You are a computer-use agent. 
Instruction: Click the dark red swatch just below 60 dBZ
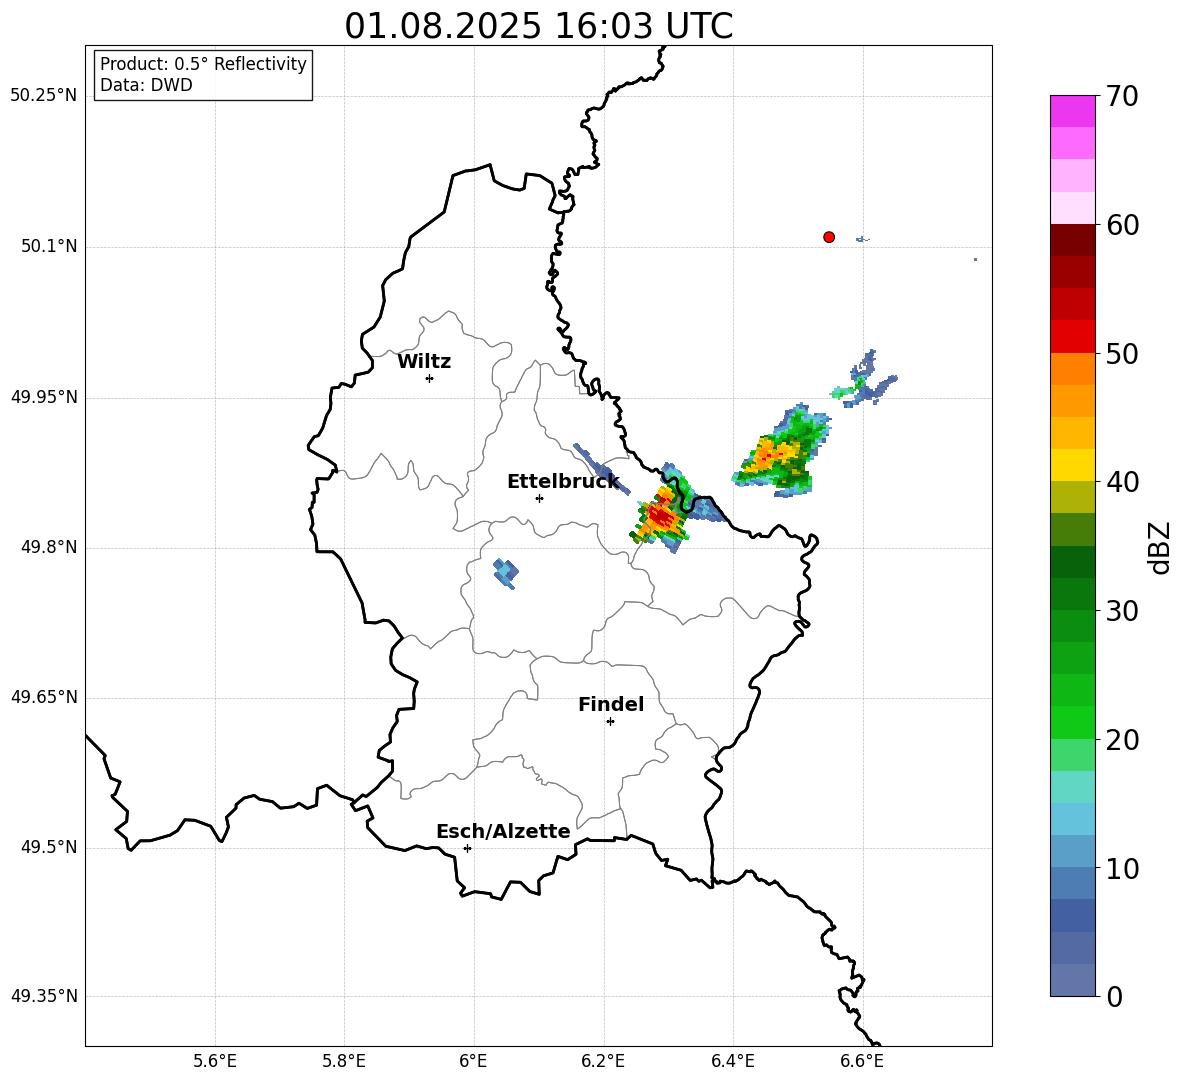[x=1072, y=240]
